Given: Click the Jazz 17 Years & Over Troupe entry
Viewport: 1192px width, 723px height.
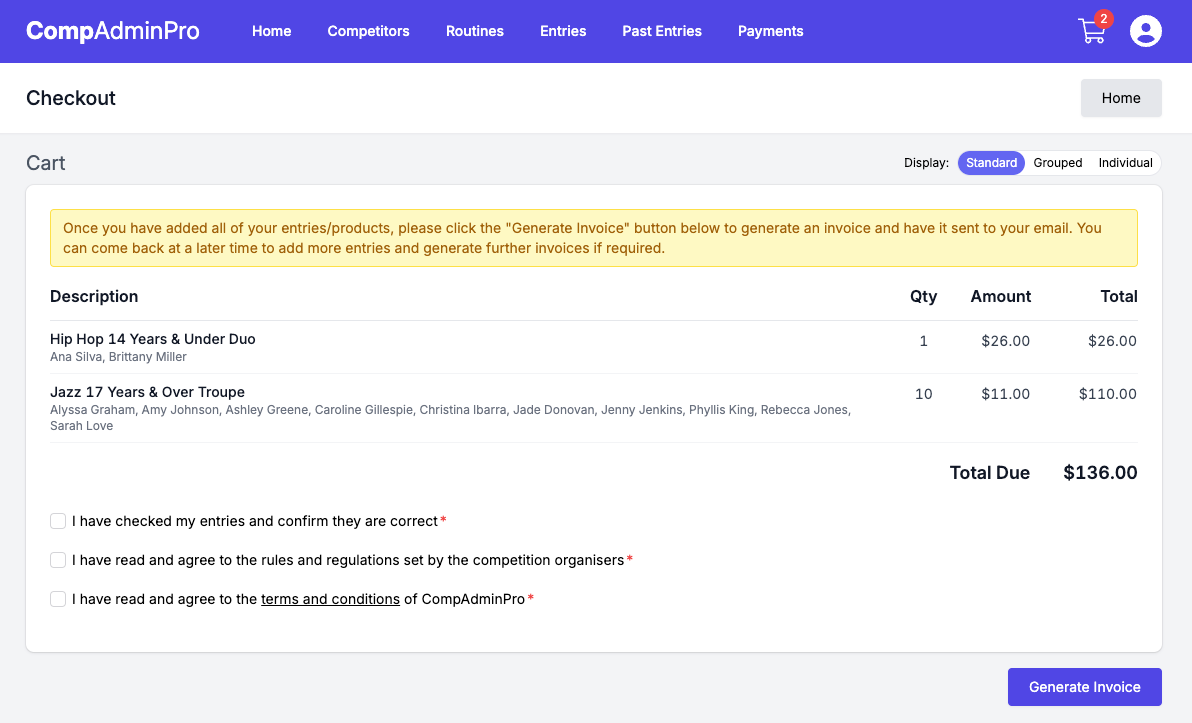Looking at the screenshot, I should [x=147, y=392].
